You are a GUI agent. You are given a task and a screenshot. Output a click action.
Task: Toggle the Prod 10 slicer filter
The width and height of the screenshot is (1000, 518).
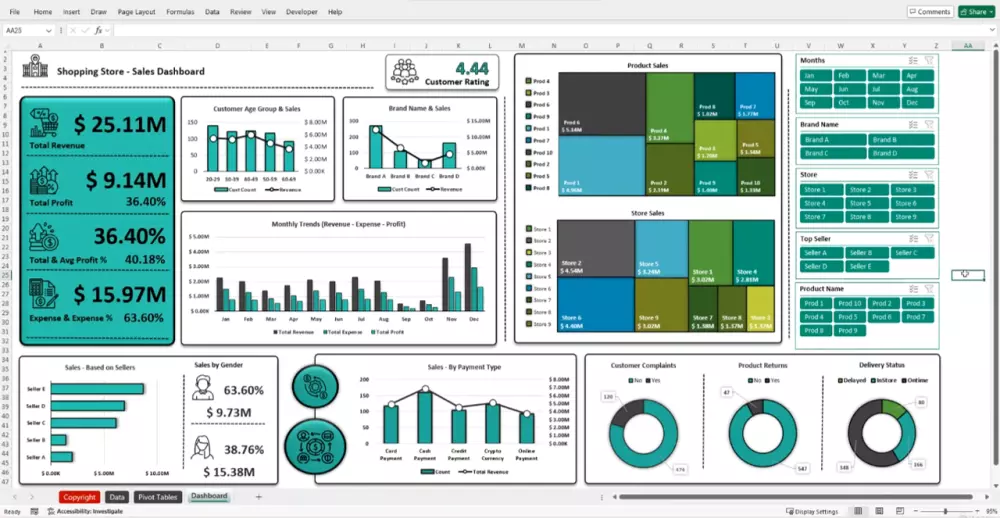pos(849,304)
